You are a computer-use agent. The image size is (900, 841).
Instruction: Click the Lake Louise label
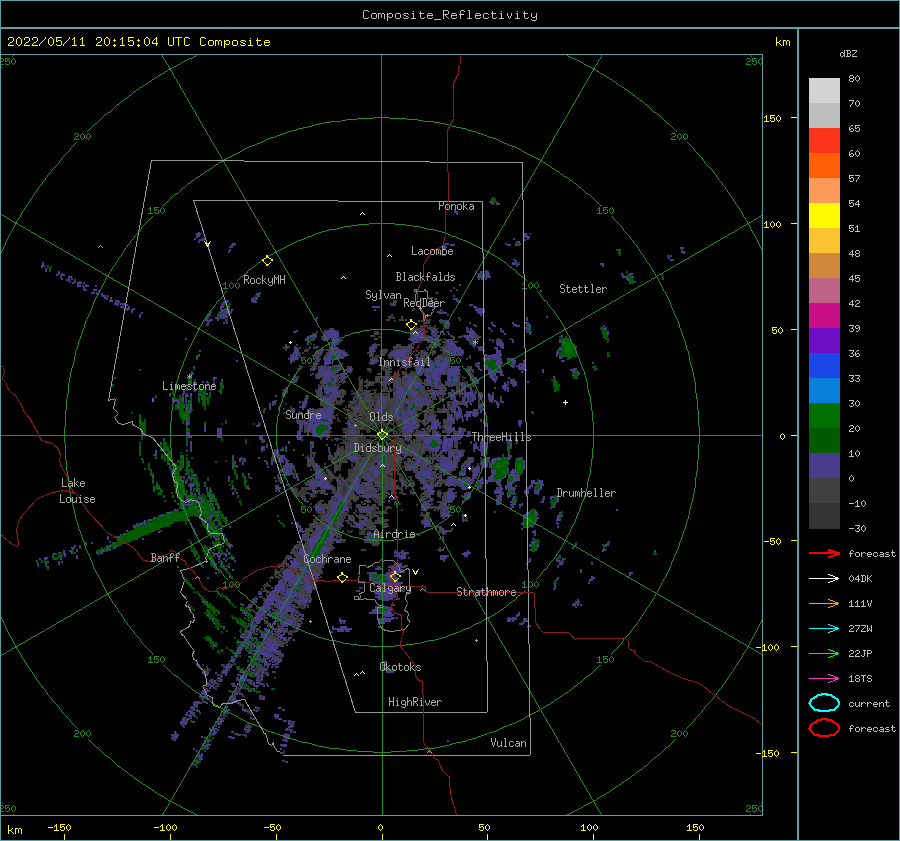(x=77, y=491)
